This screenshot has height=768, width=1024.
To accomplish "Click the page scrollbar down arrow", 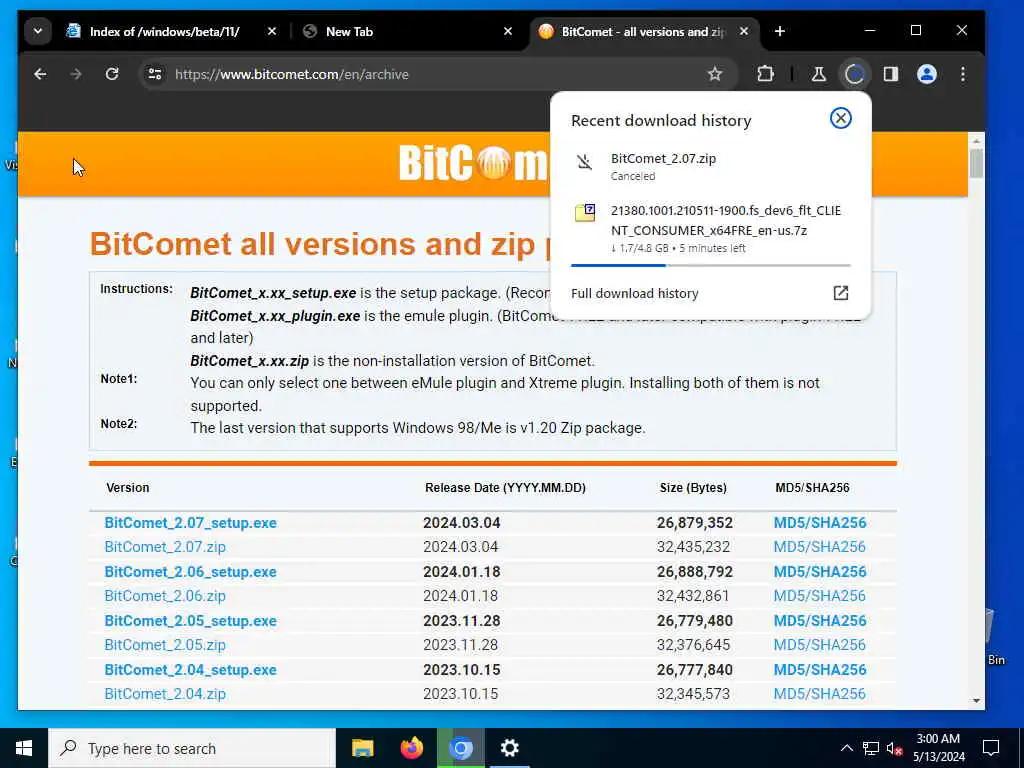I will (x=976, y=701).
